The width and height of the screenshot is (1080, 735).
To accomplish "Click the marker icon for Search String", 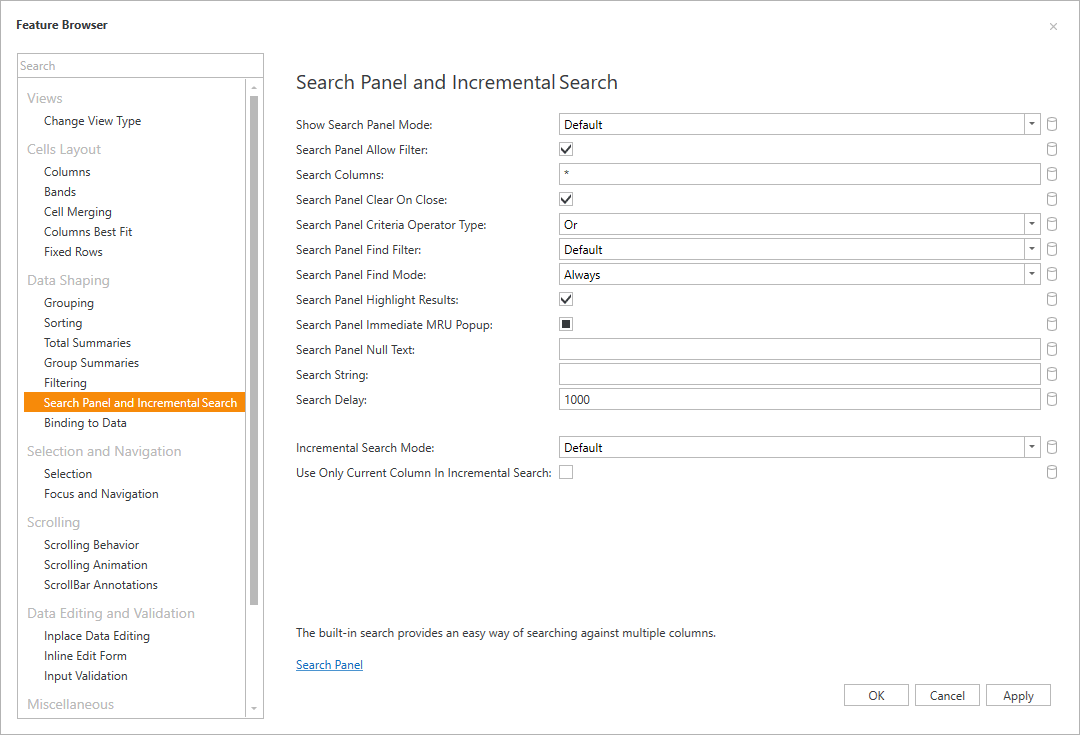I will point(1051,375).
